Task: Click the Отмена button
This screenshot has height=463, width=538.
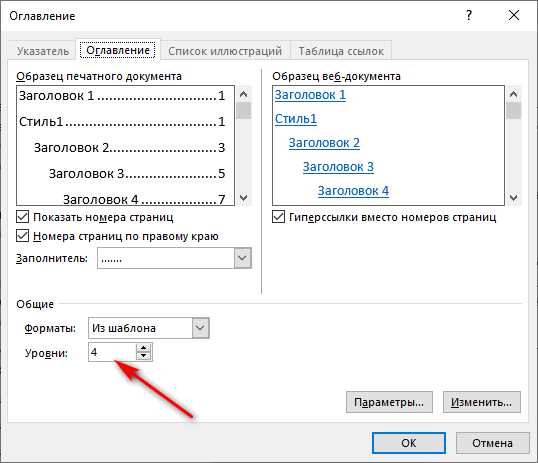Action: [x=492, y=443]
